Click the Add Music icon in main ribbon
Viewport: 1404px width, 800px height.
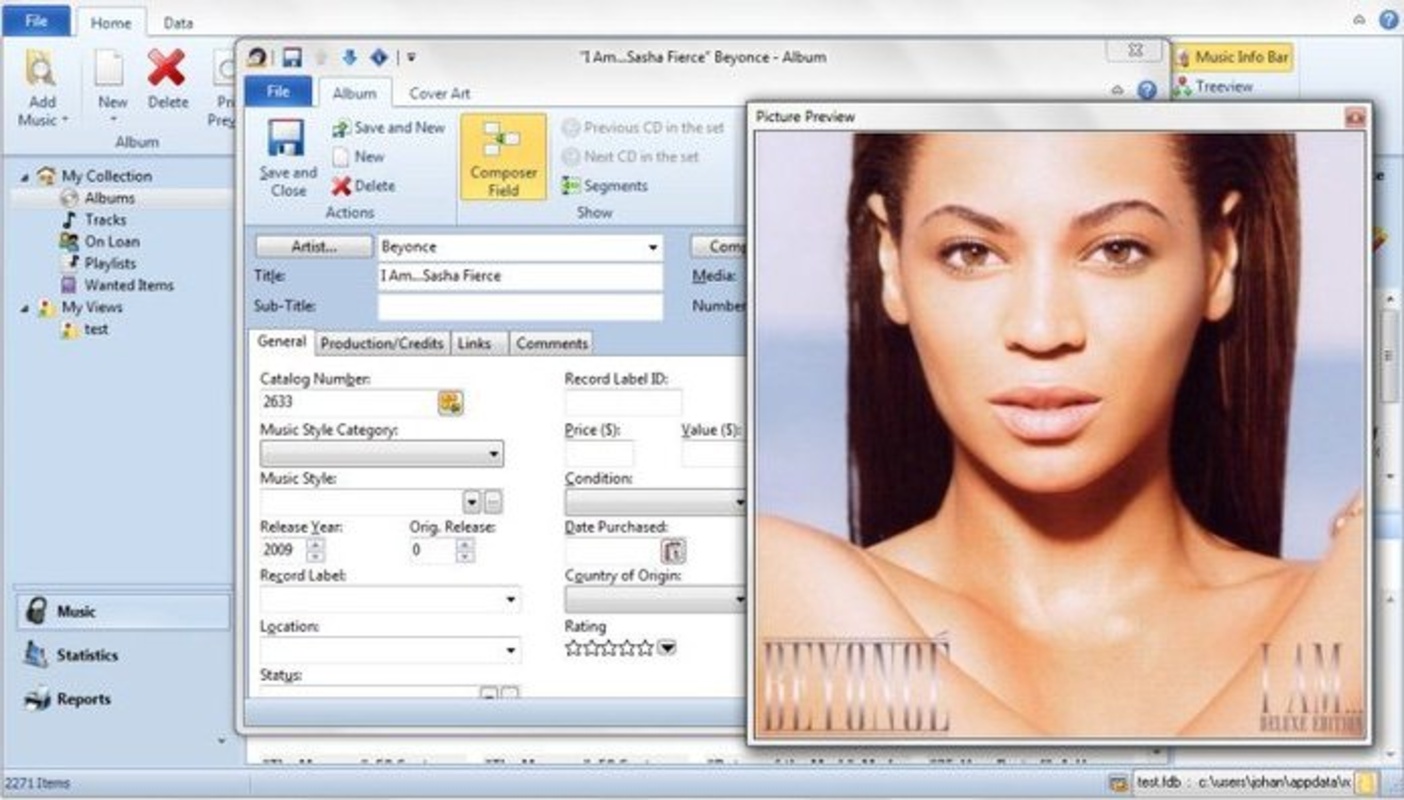41,69
